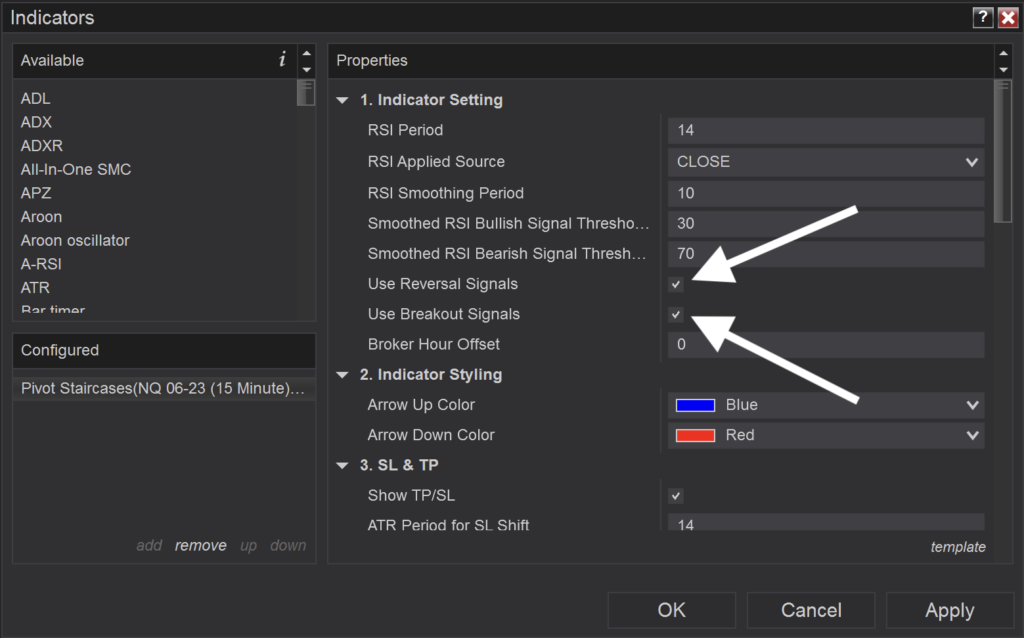Open the RSI Applied Source dropdown
1024x638 pixels.
(825, 162)
